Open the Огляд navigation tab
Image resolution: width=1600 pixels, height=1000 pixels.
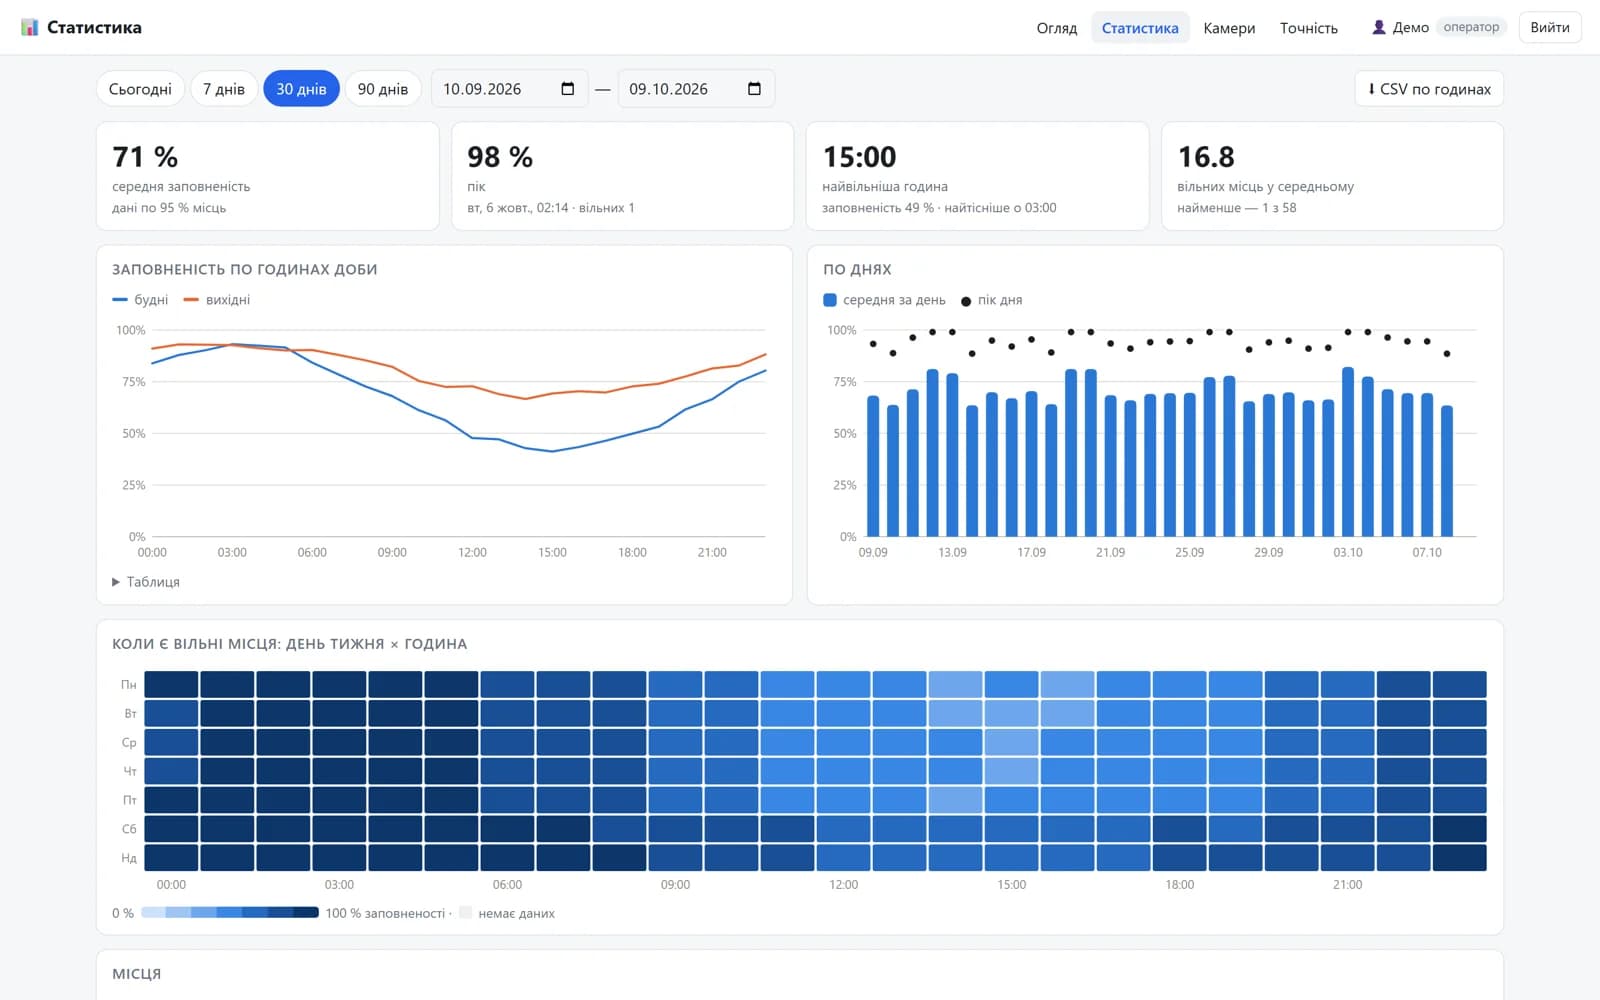tap(1057, 28)
